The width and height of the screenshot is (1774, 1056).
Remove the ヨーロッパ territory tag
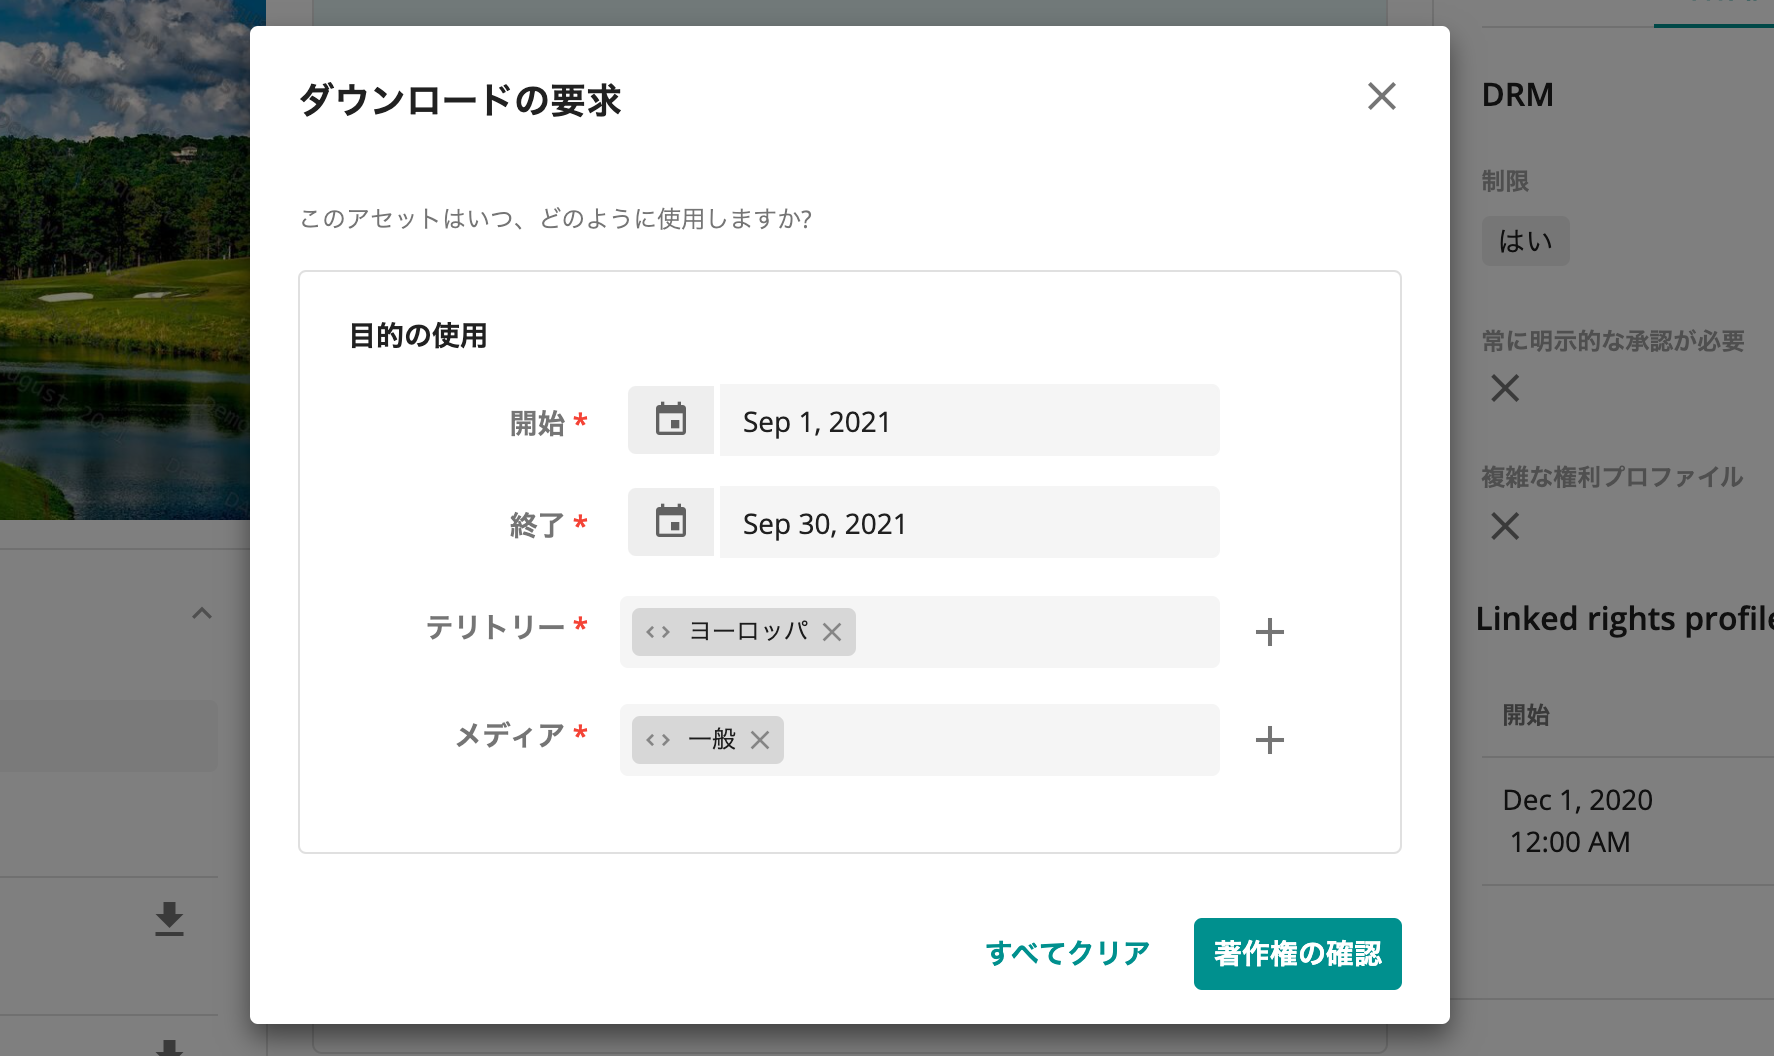click(832, 632)
